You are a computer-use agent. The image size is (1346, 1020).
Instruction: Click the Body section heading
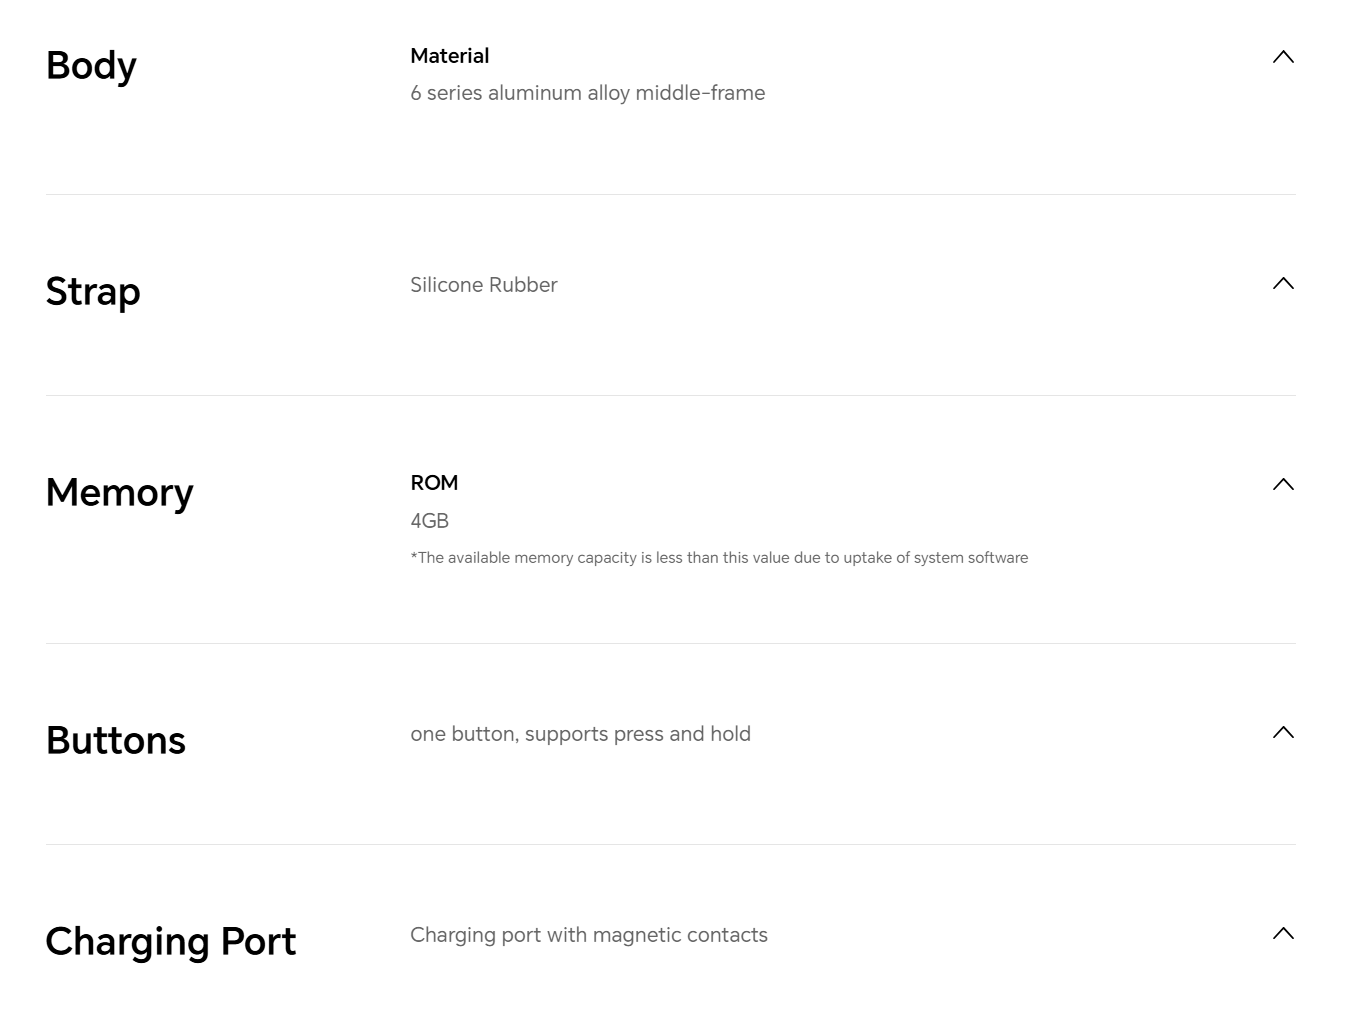[91, 66]
